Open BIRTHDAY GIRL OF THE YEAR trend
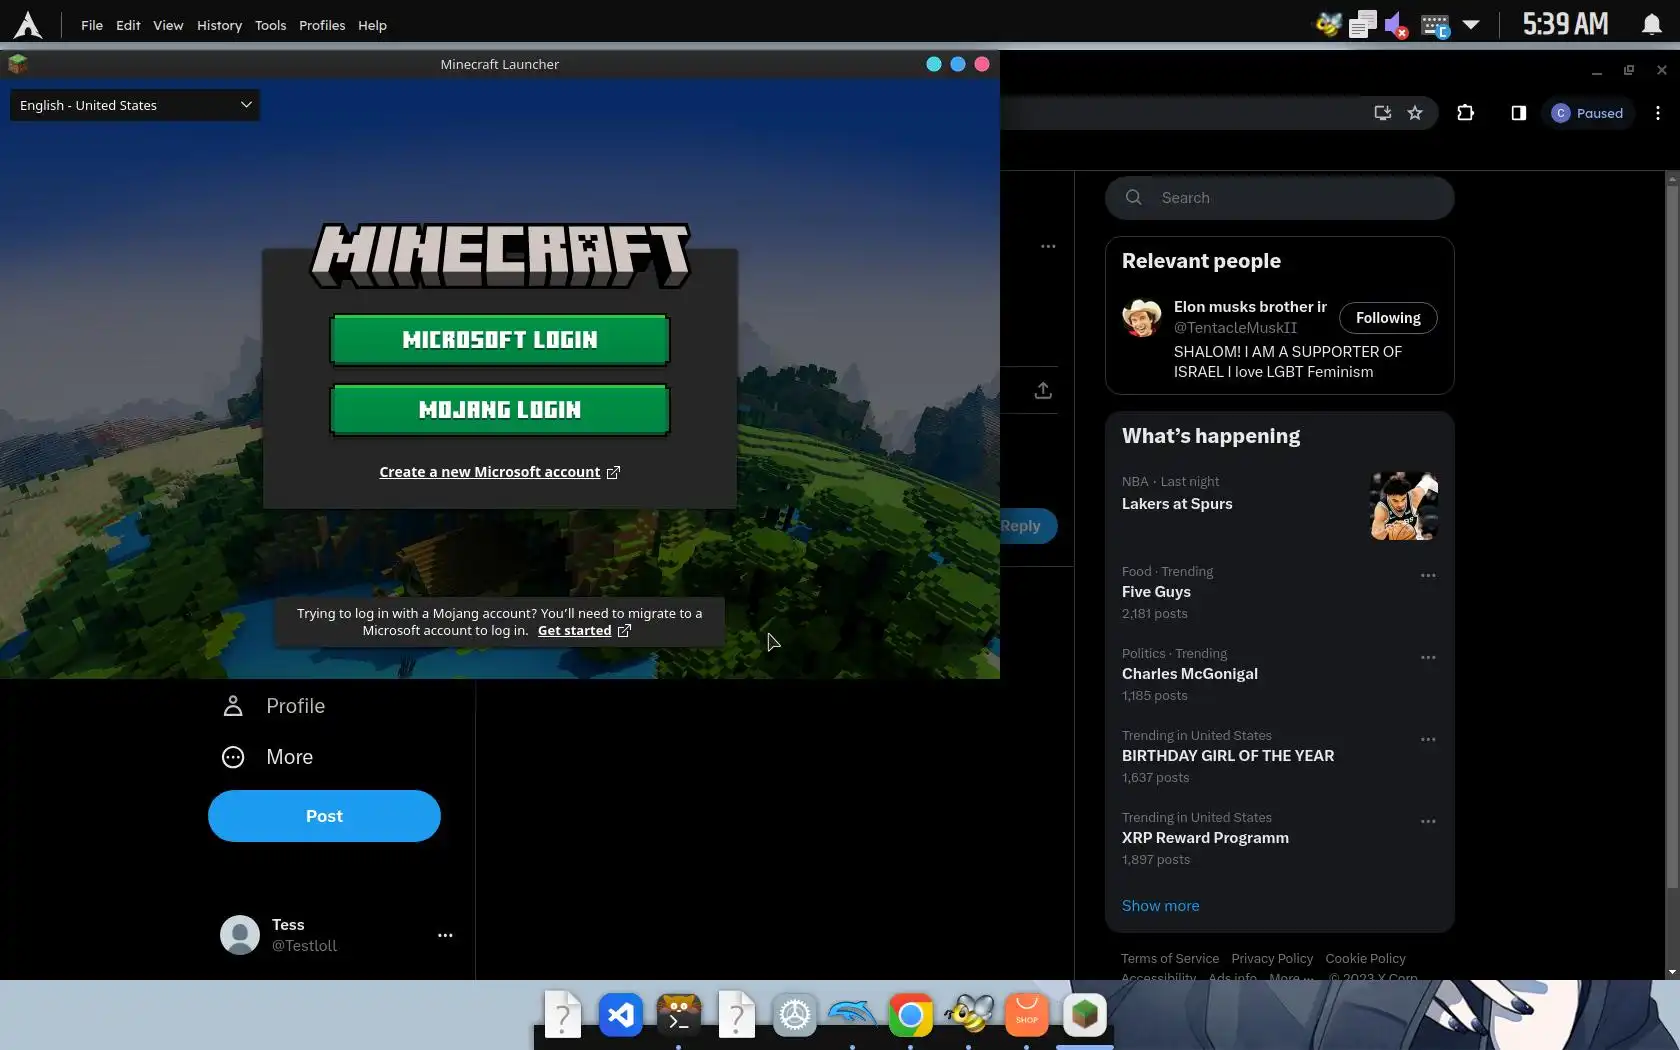This screenshot has width=1680, height=1050. point(1228,756)
